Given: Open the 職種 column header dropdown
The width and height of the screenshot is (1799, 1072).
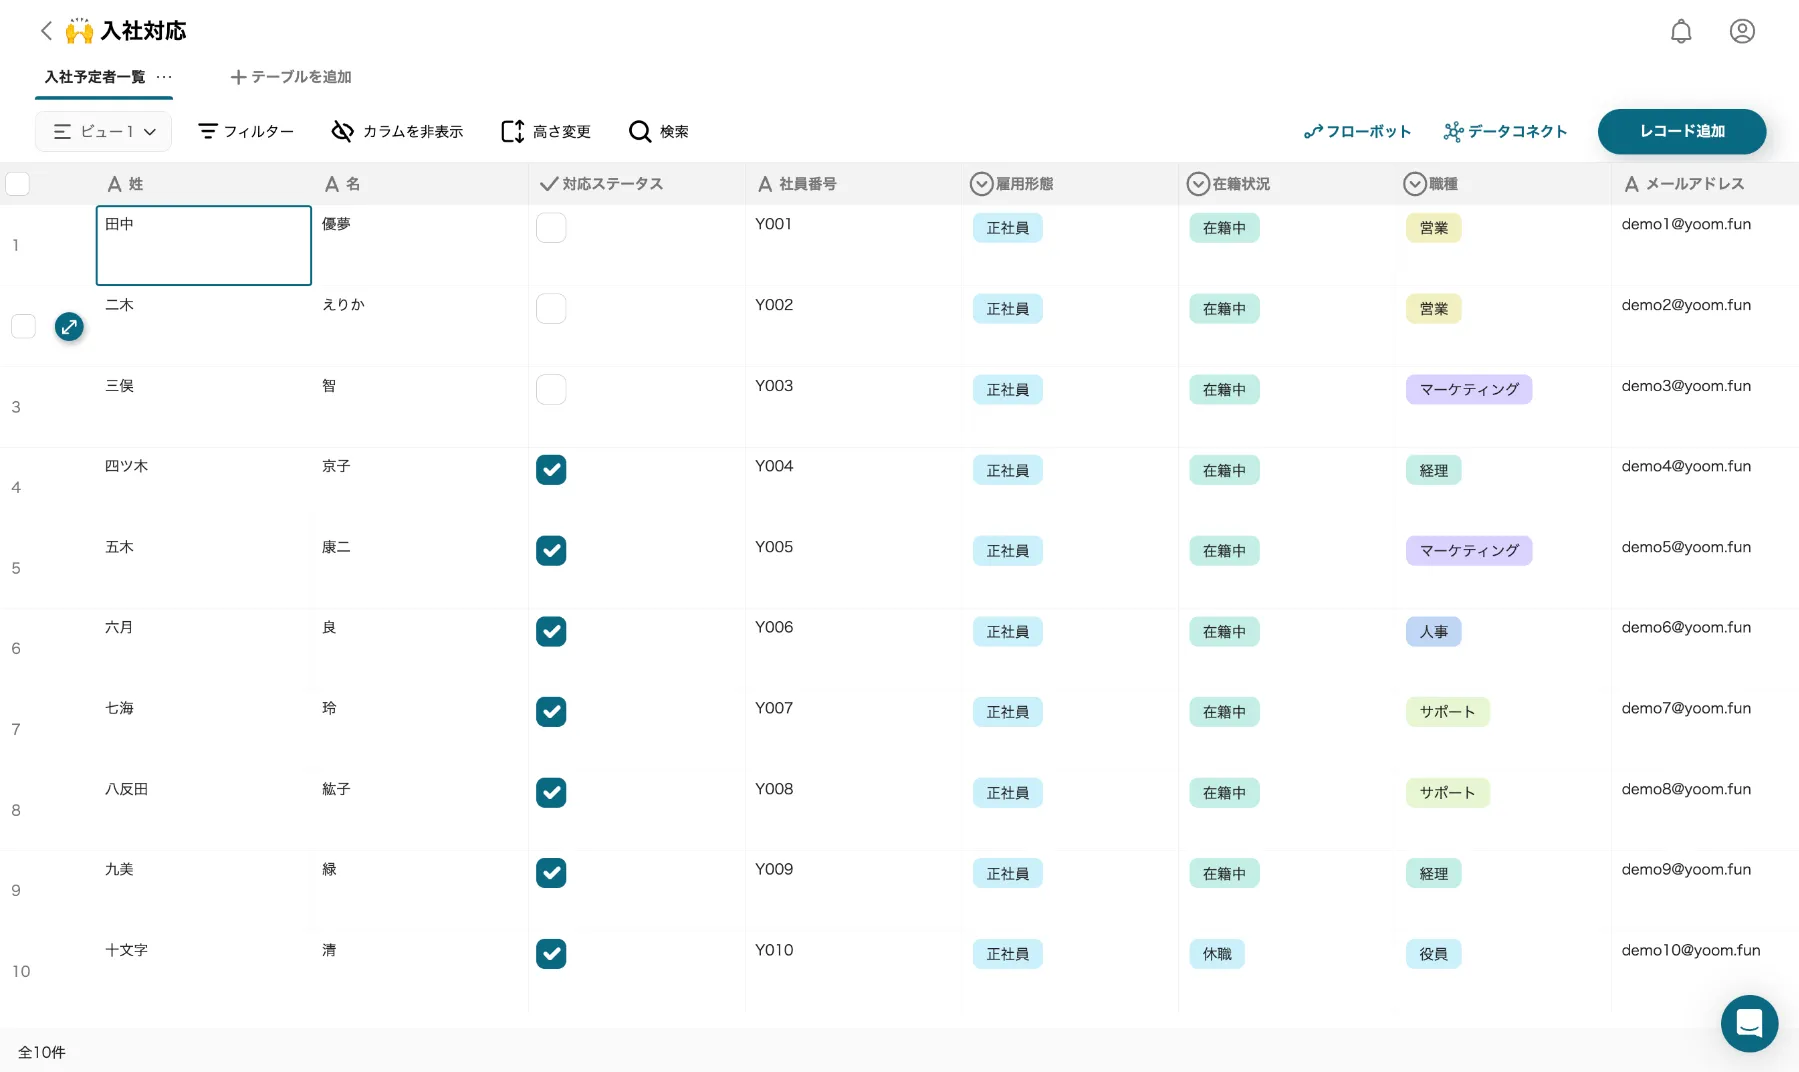Looking at the screenshot, I should [x=1431, y=184].
